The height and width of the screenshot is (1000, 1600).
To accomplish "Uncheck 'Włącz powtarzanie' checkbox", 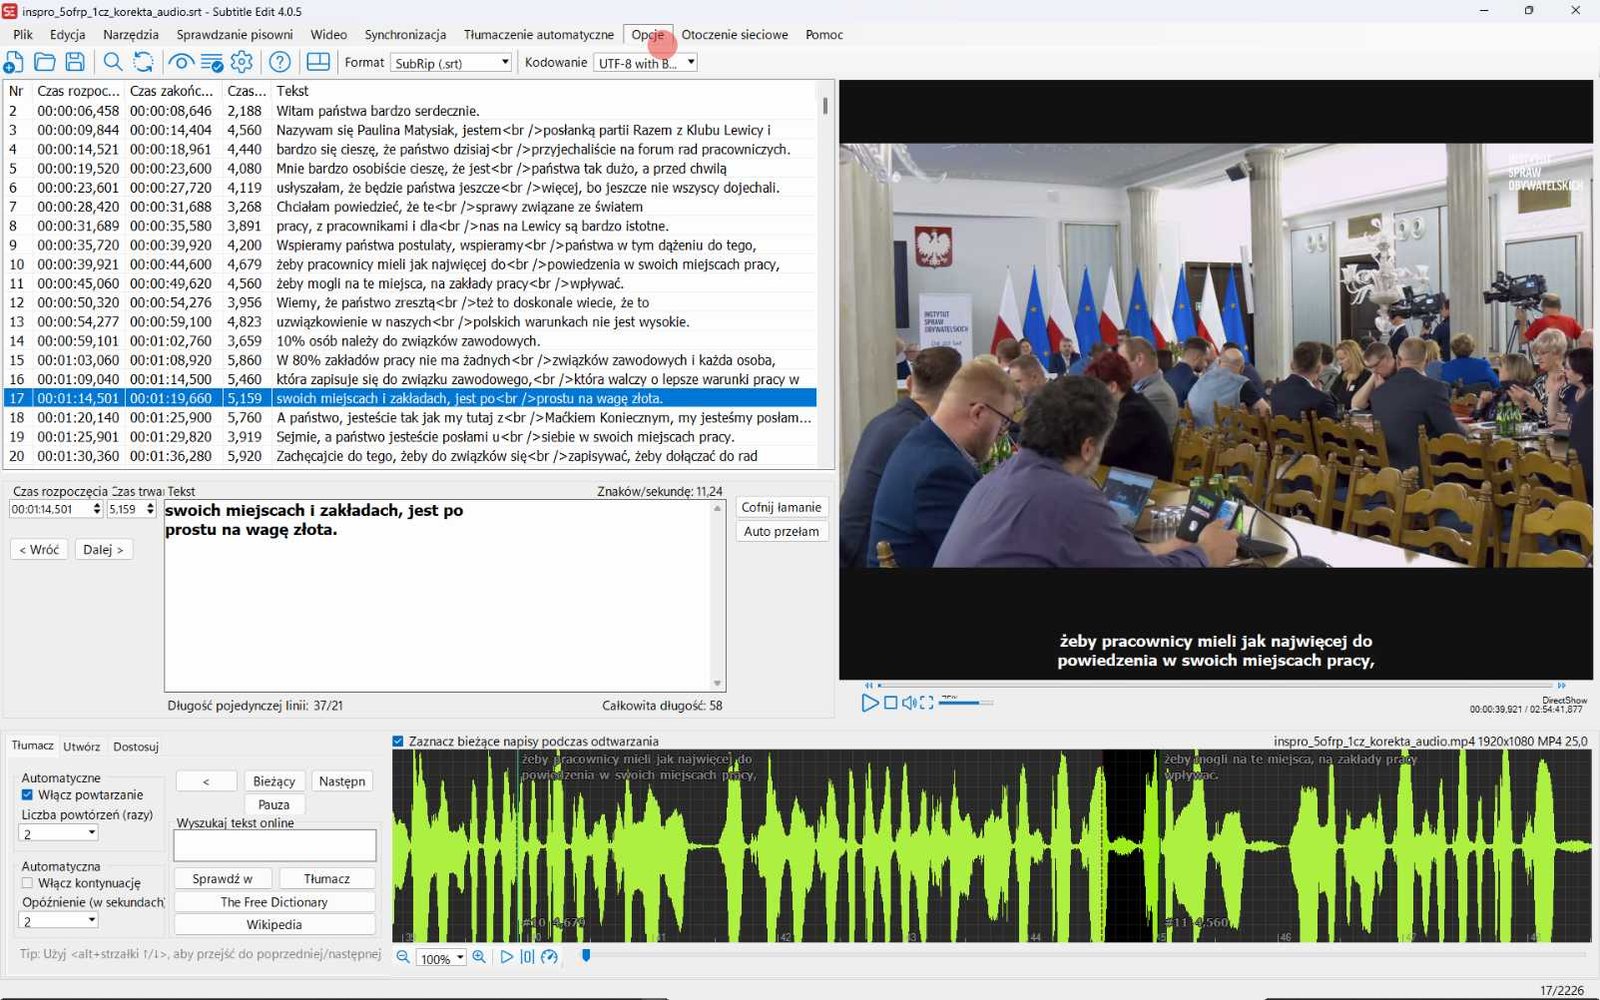I will tap(27, 795).
